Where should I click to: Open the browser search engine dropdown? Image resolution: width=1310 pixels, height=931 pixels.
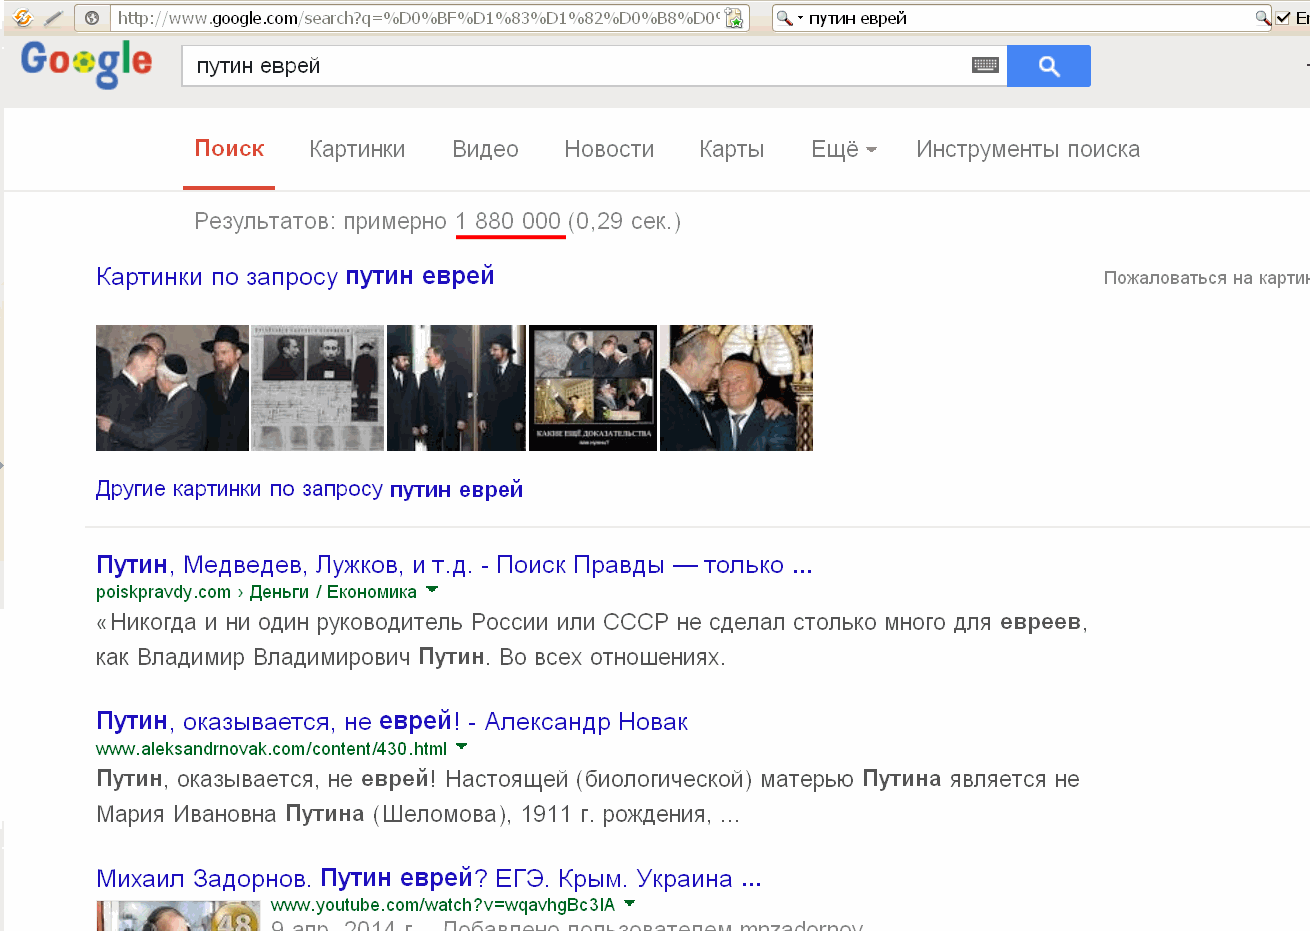click(x=791, y=18)
